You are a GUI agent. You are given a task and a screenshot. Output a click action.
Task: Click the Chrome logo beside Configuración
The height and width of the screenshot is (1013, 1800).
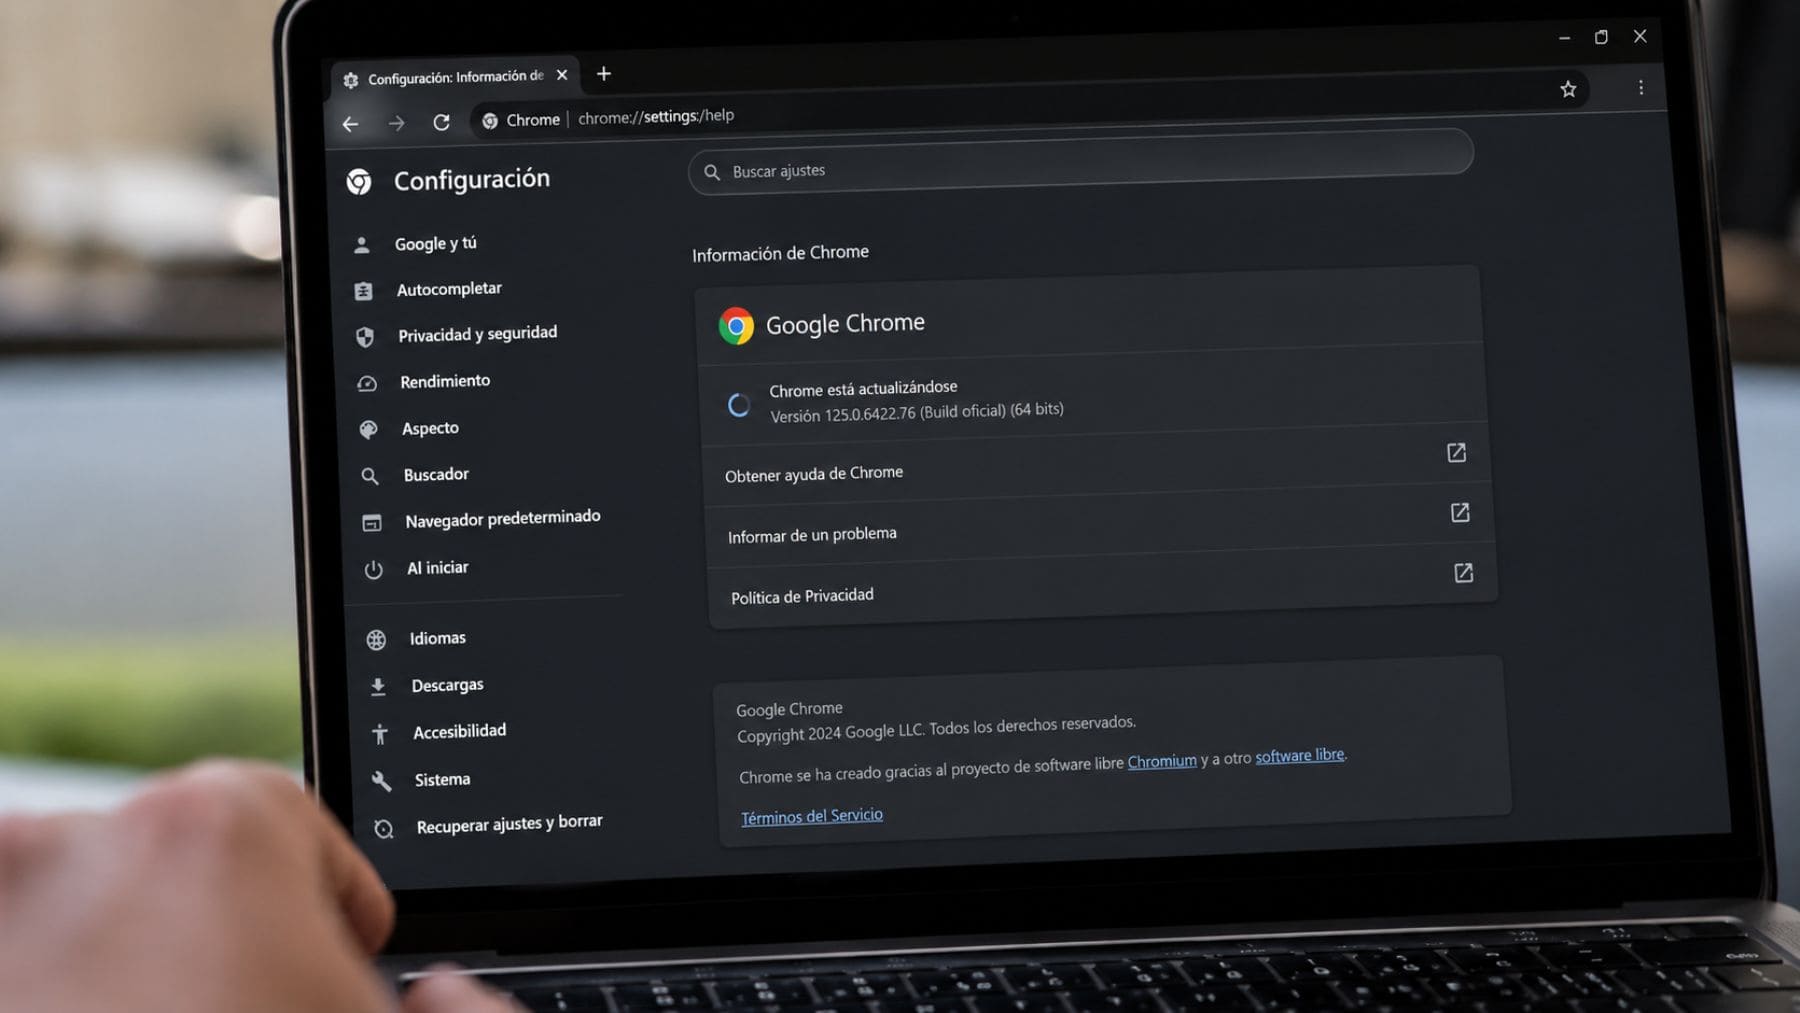tap(359, 181)
